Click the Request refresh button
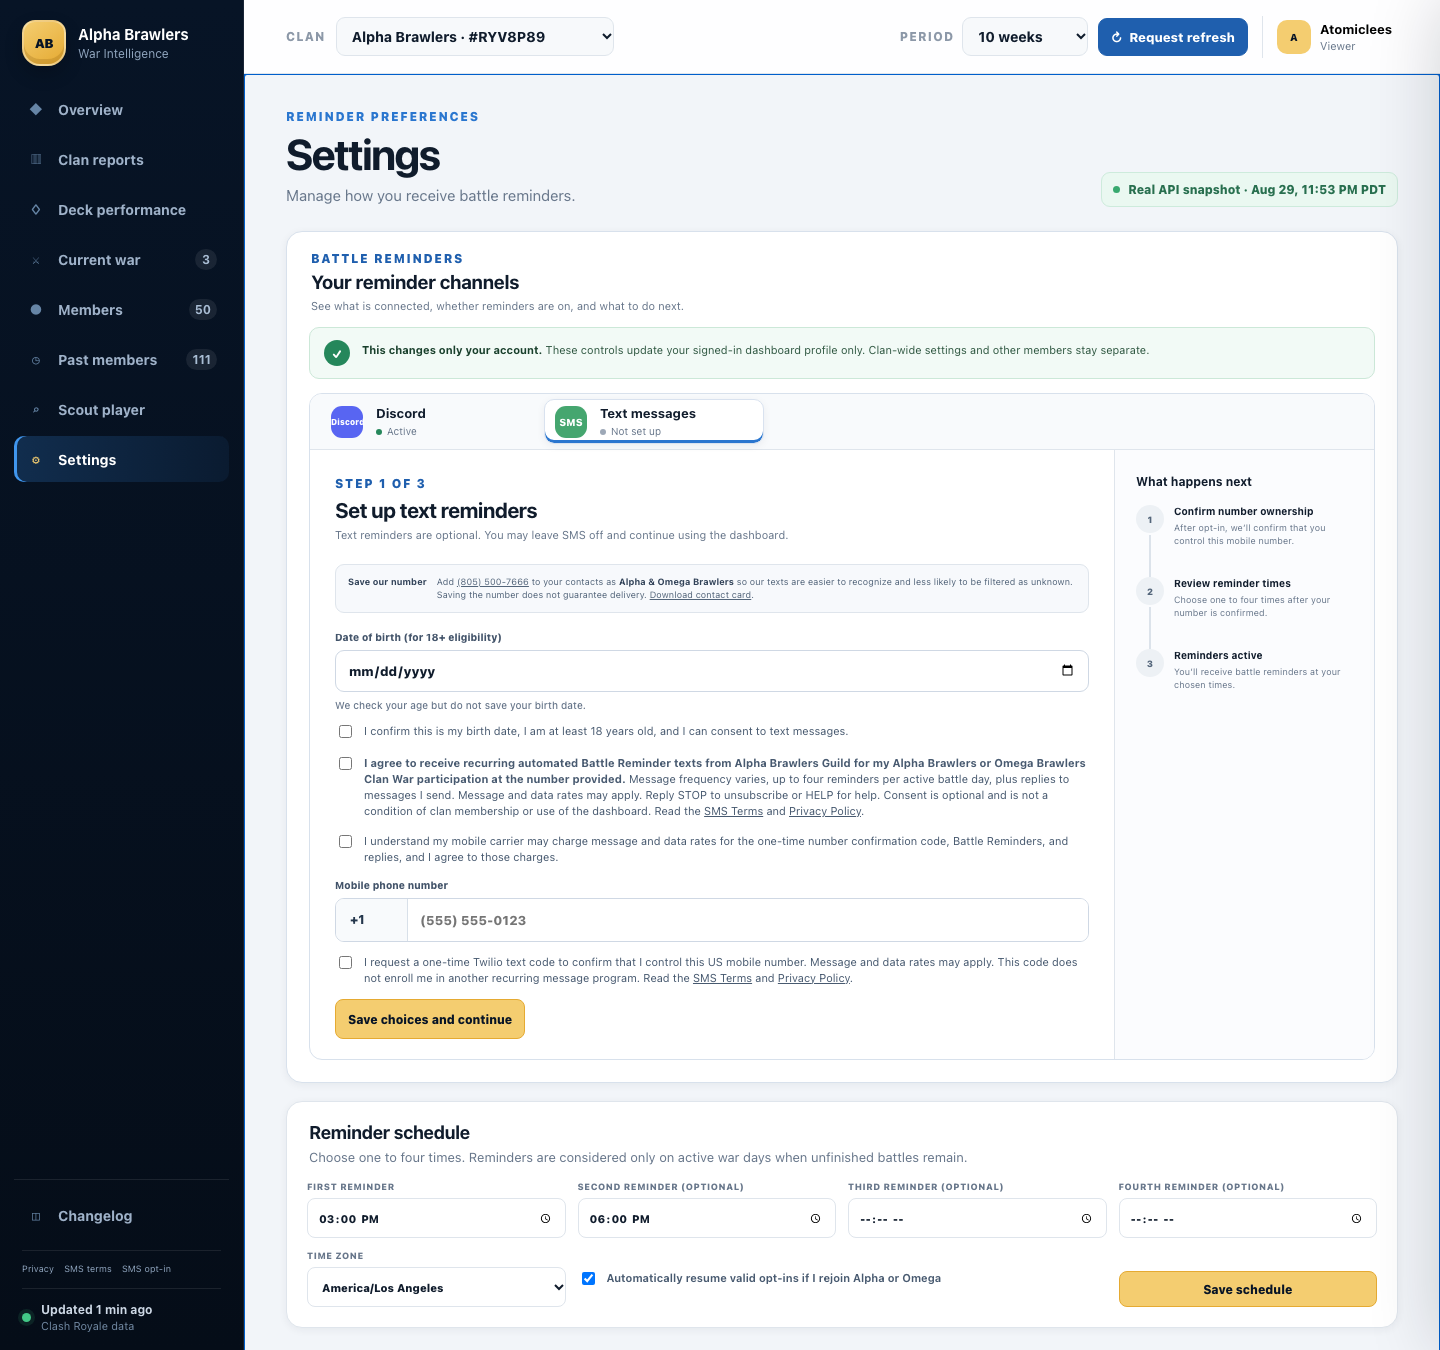Image resolution: width=1440 pixels, height=1350 pixels. point(1173,37)
